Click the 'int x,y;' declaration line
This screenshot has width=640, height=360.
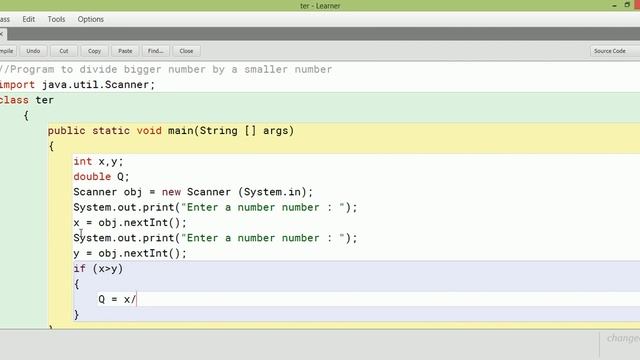[98, 162]
